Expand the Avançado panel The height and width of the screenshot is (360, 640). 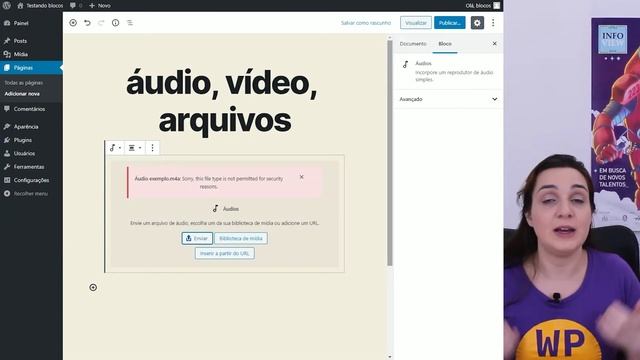click(448, 99)
